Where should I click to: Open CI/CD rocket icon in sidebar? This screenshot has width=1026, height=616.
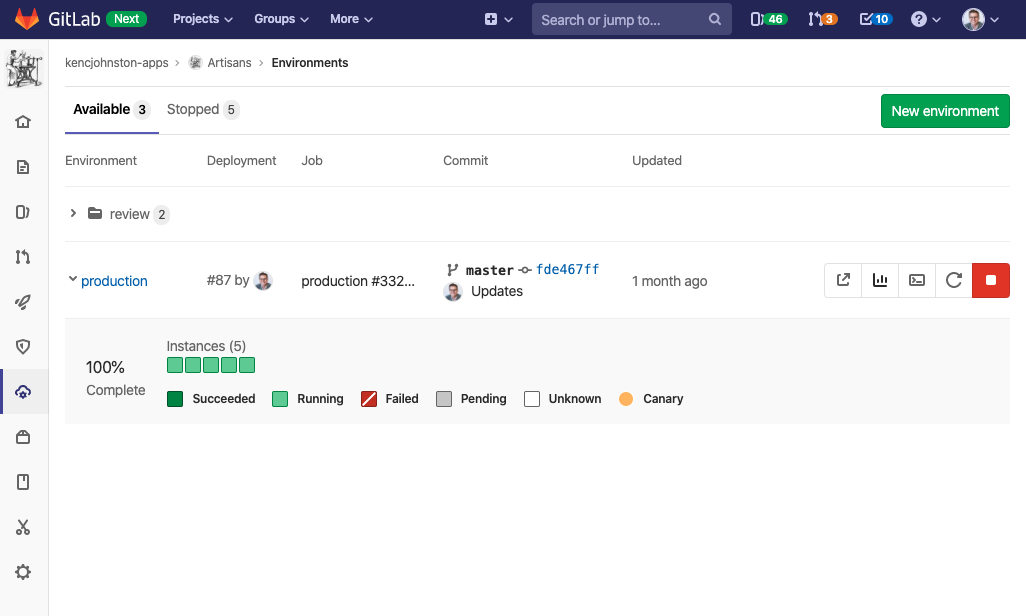23,302
